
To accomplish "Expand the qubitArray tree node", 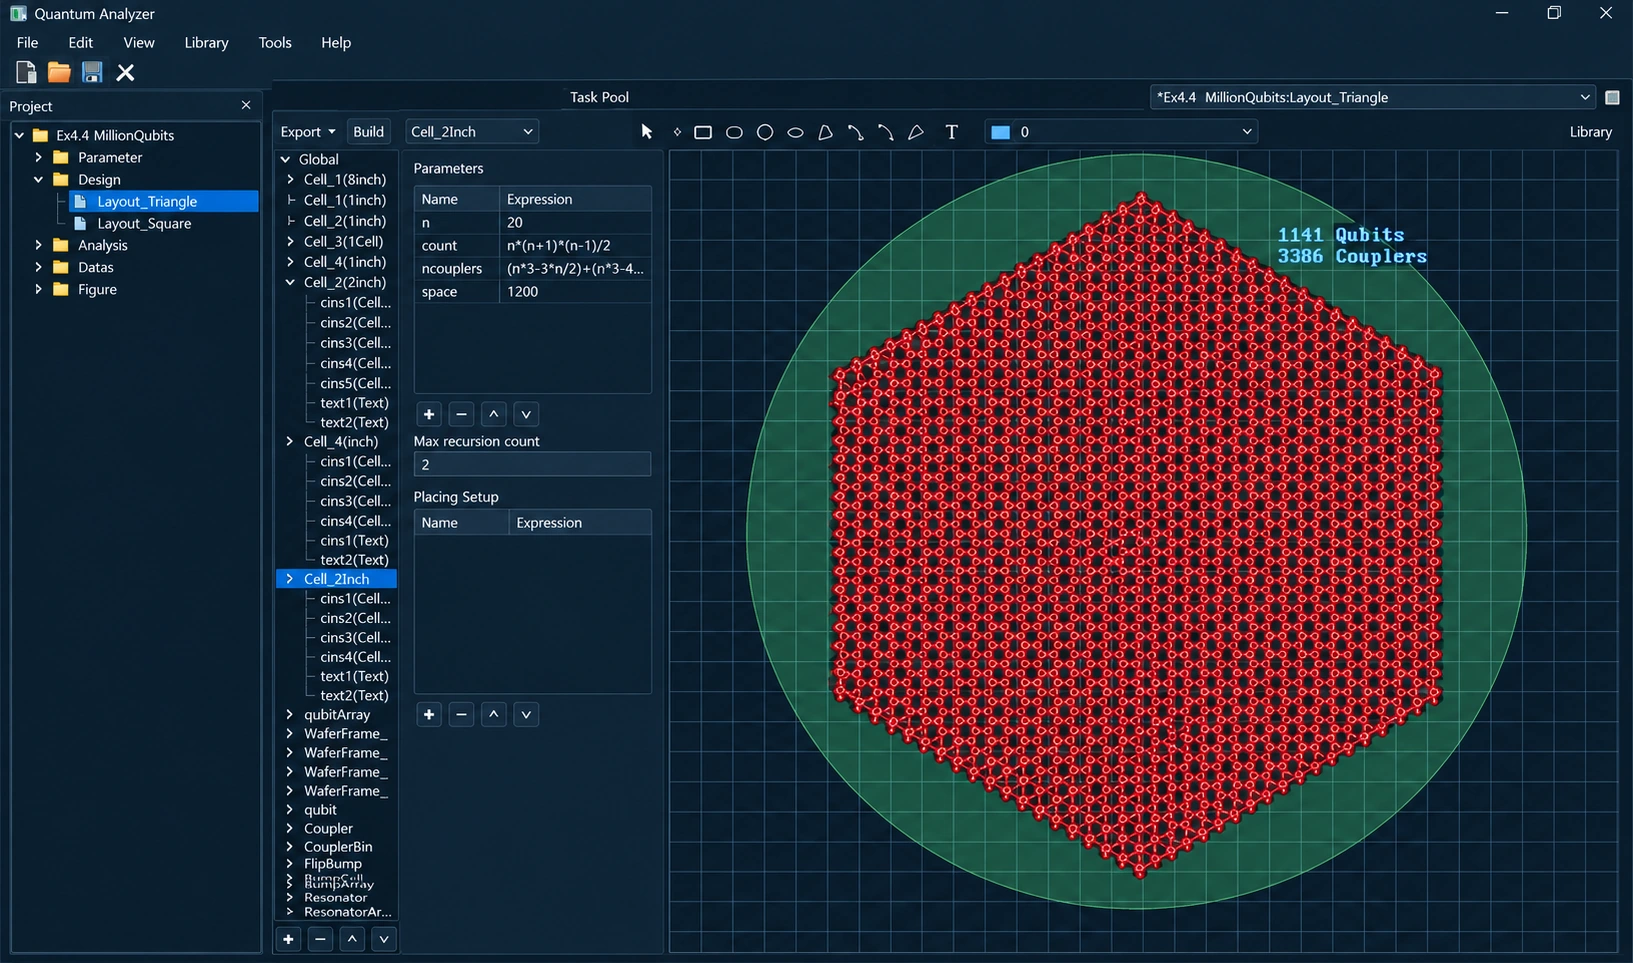I will tap(290, 715).
